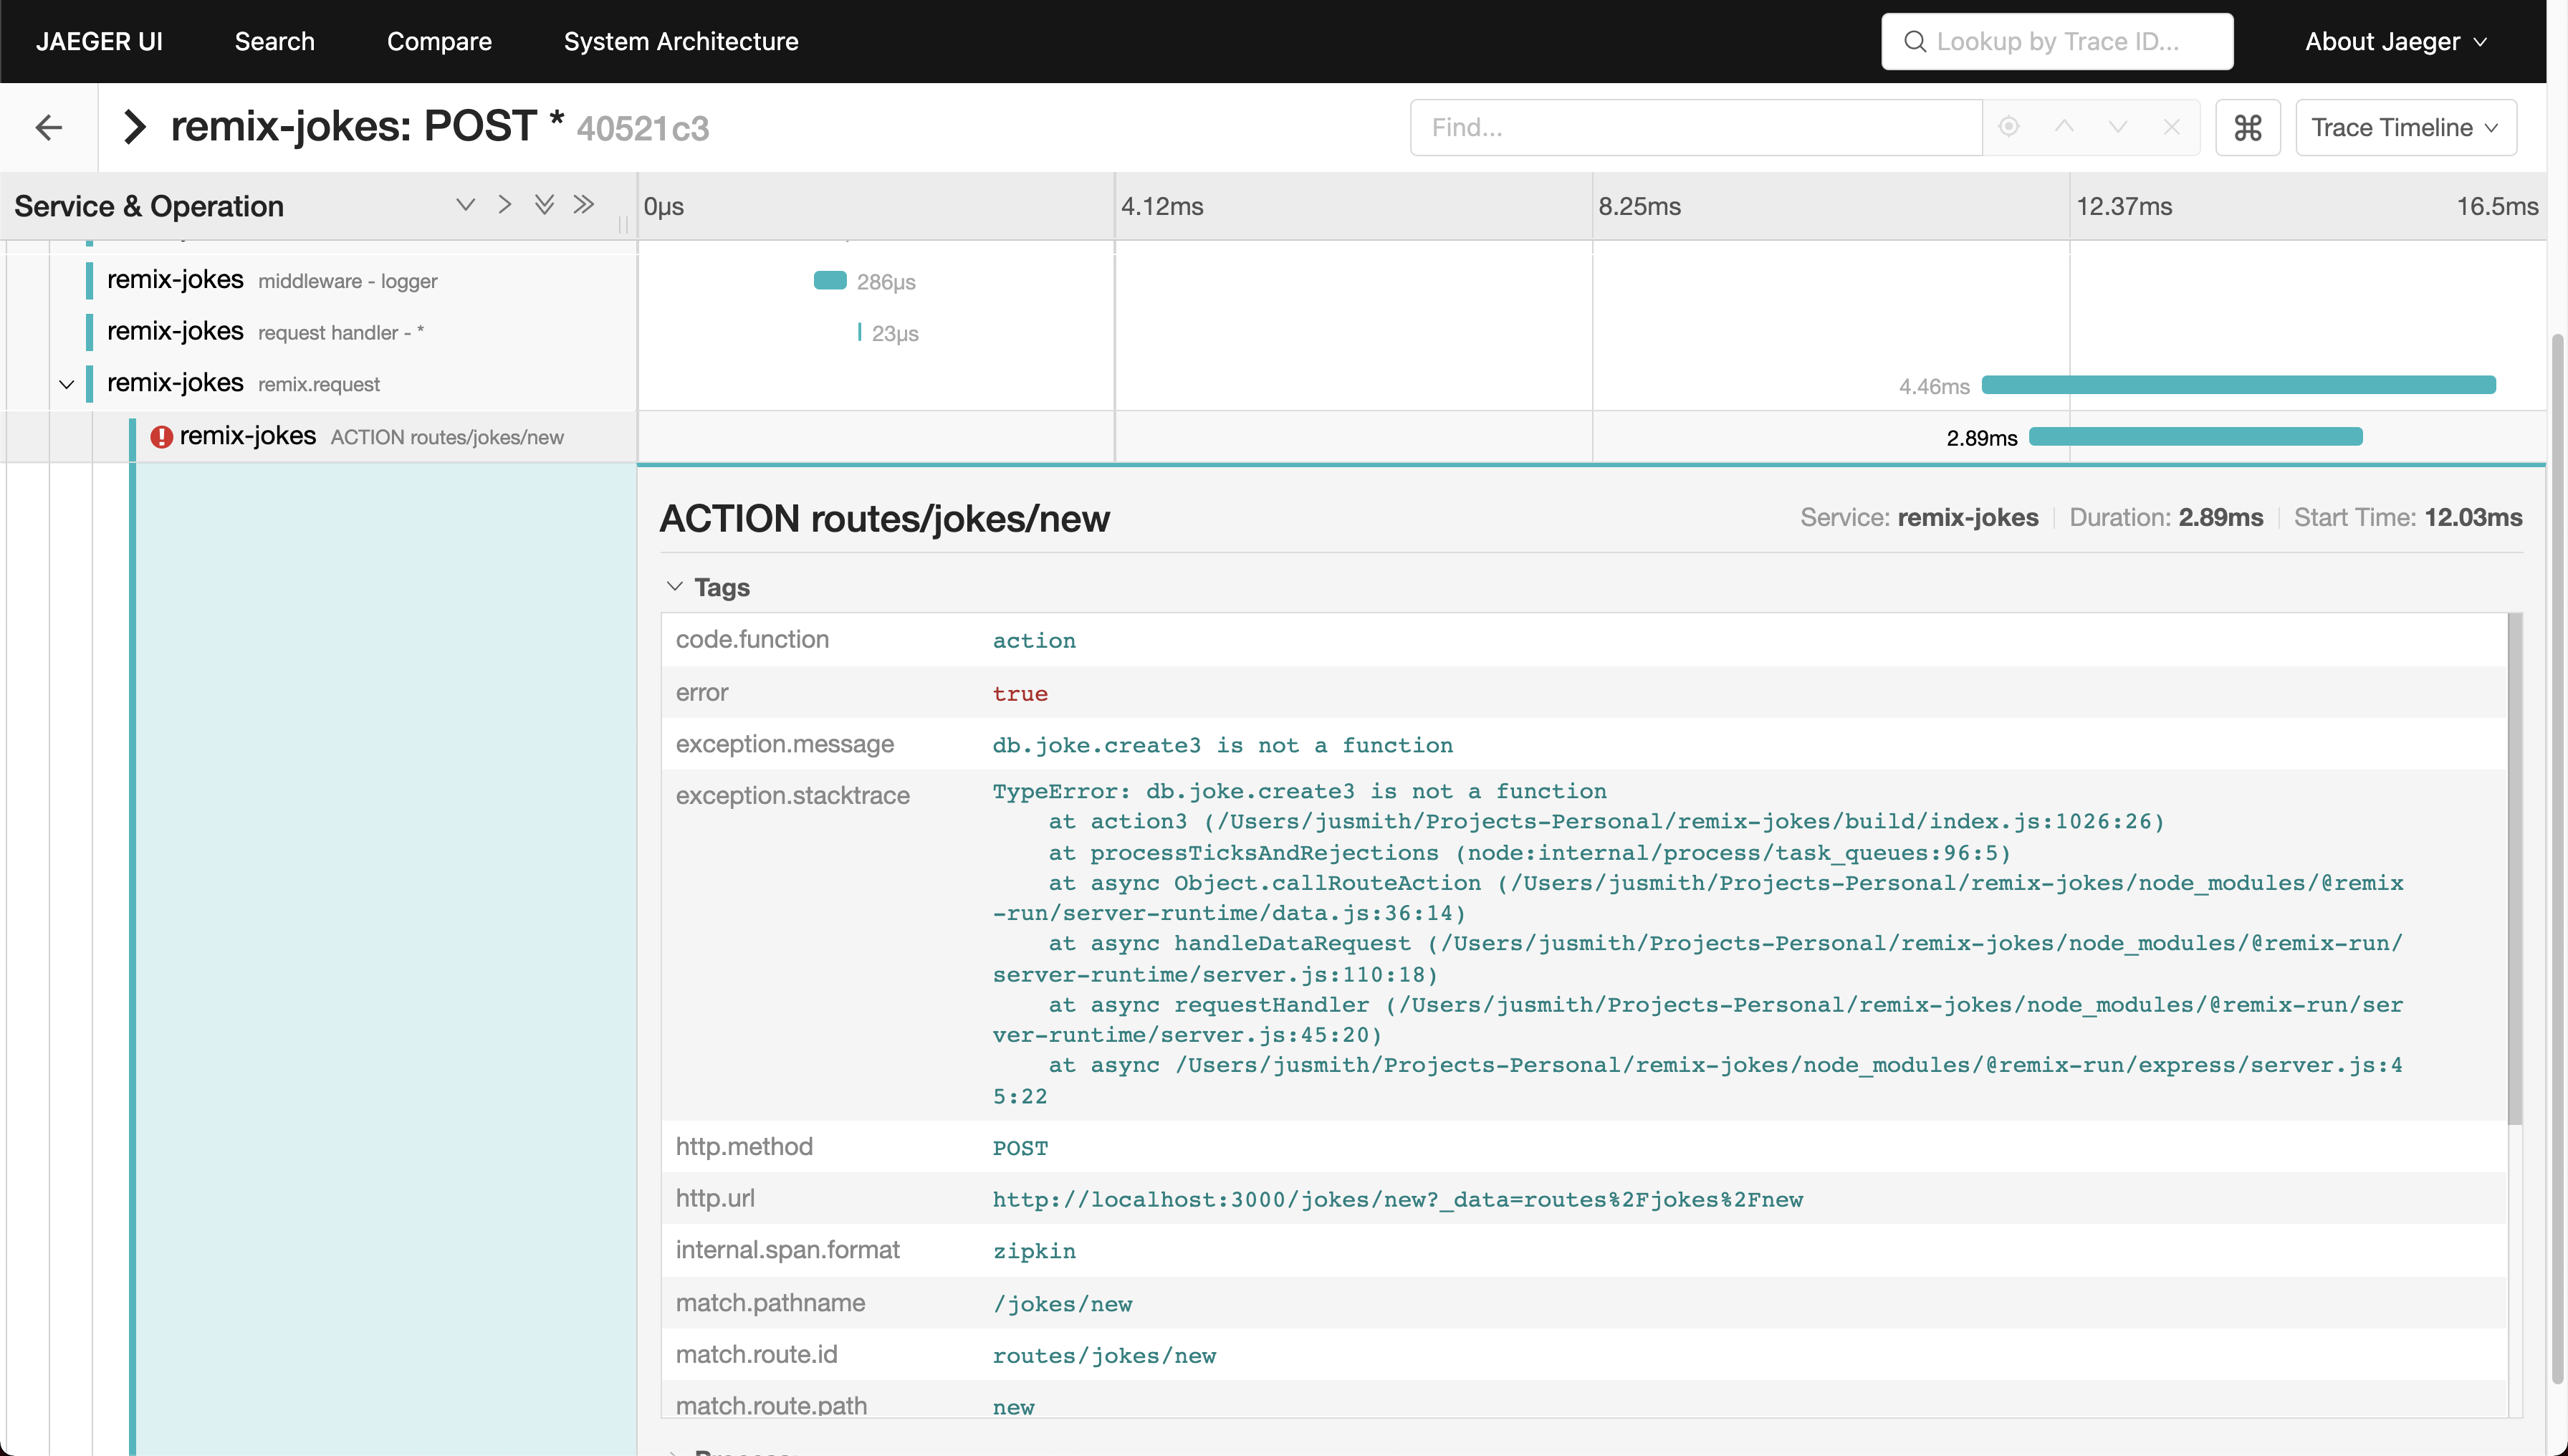Go to System Architecture page
Image resolution: width=2568 pixels, height=1456 pixels.
pos(680,41)
